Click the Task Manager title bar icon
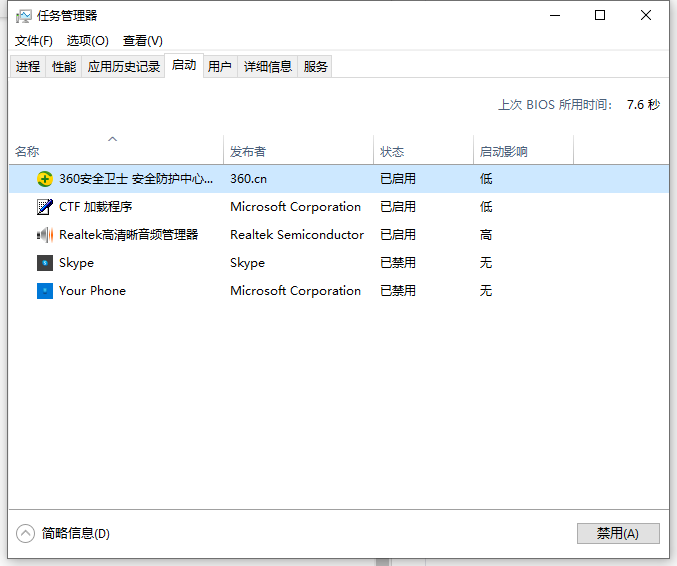 pyautogui.click(x=24, y=16)
